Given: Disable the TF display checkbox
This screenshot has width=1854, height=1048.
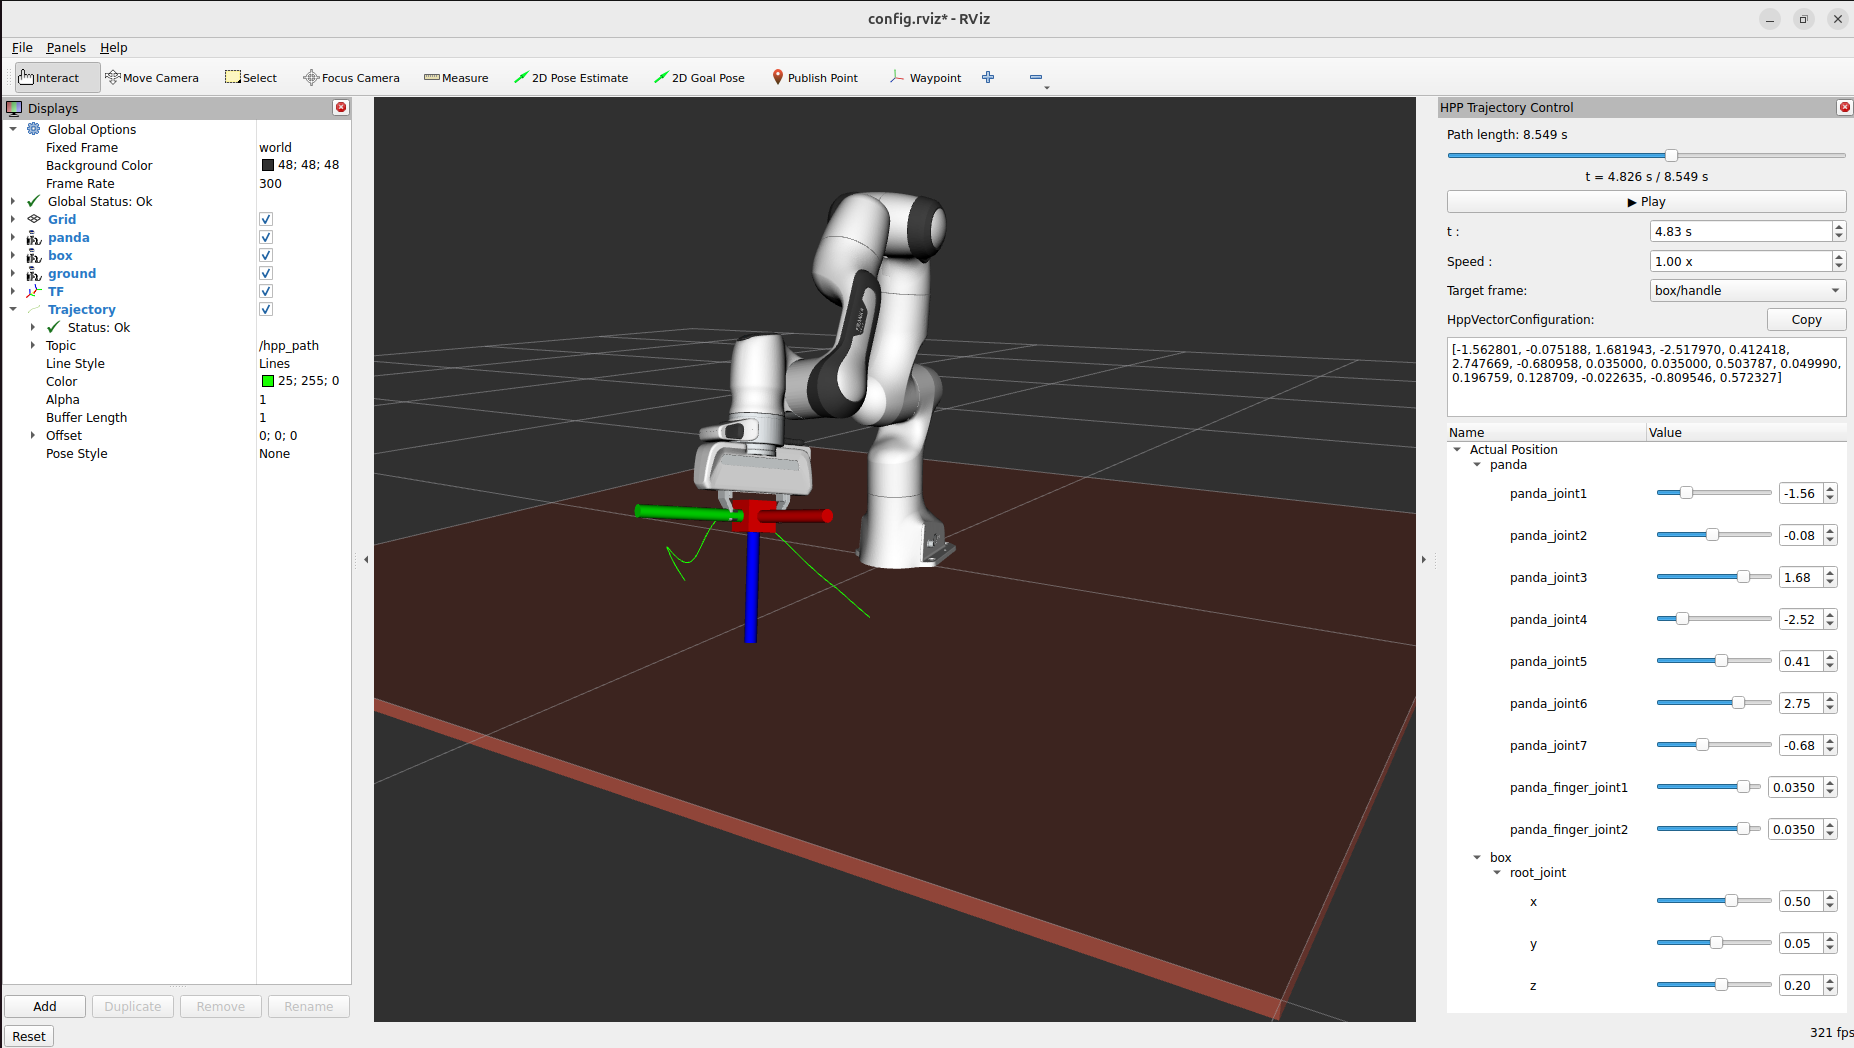Looking at the screenshot, I should pos(266,291).
